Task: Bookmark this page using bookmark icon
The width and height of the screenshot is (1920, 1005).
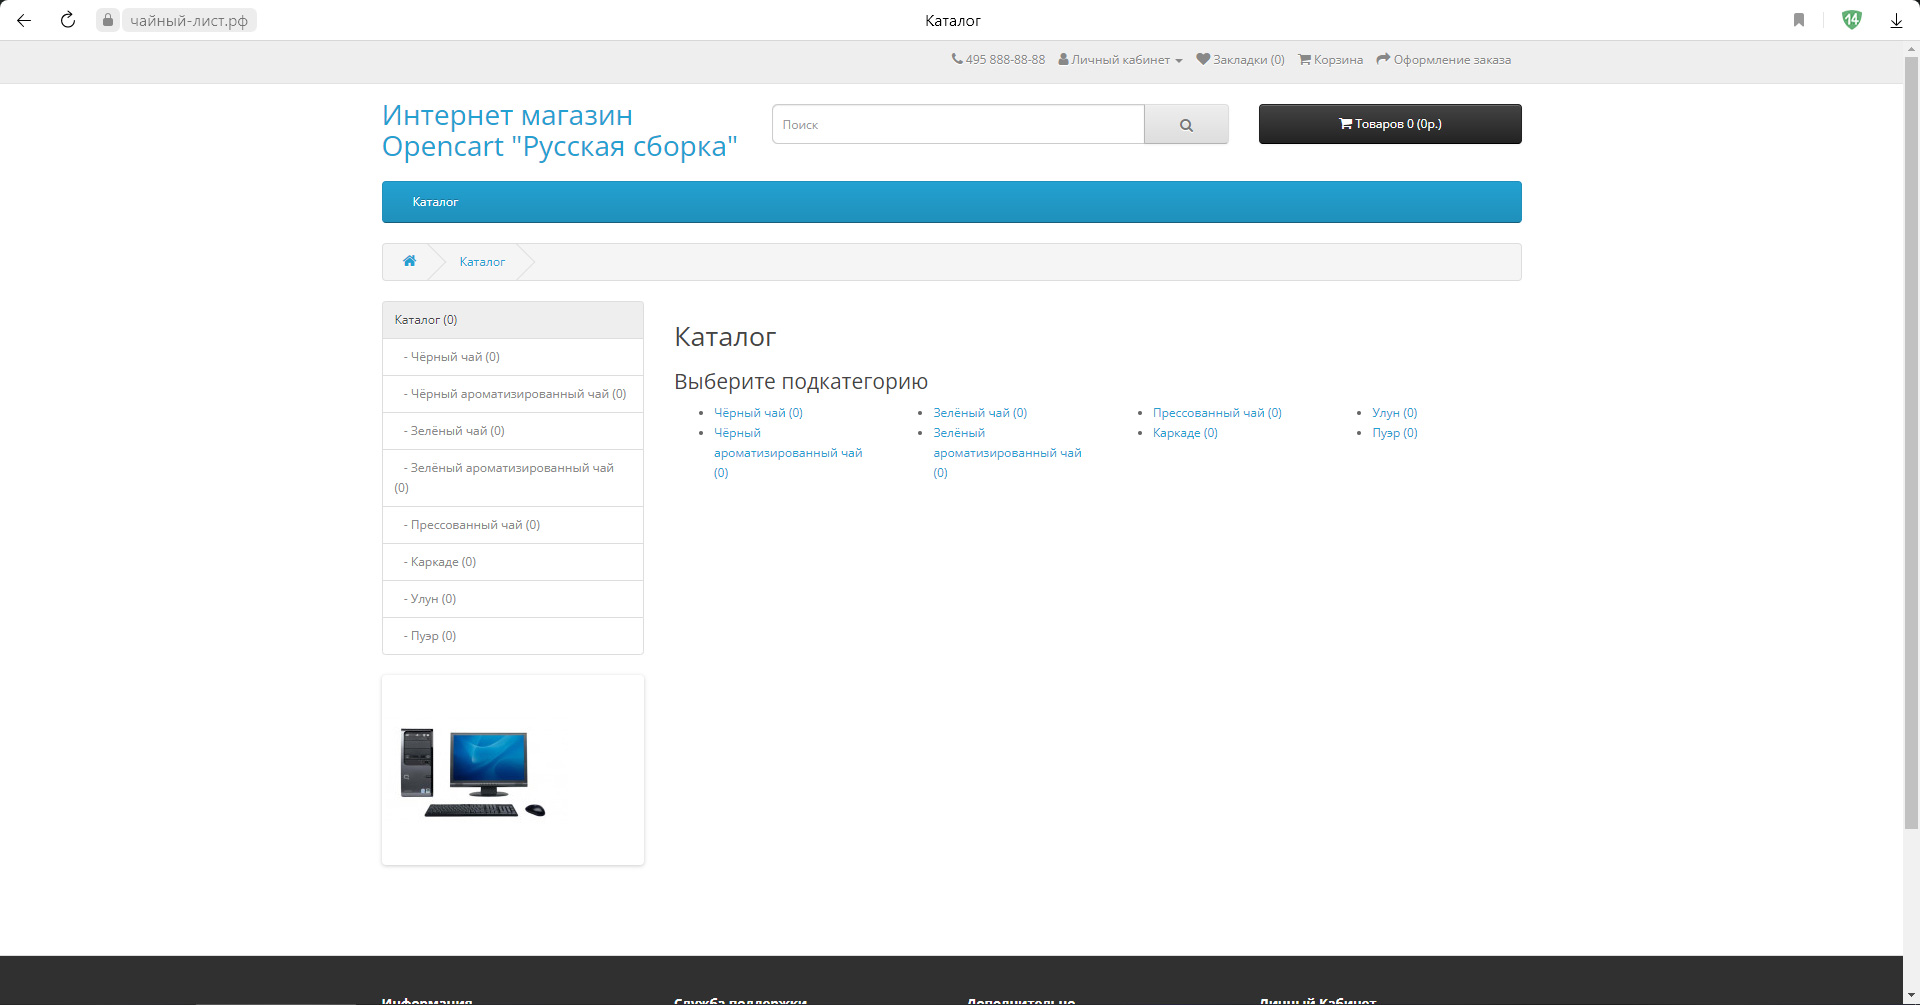Action: click(1799, 20)
